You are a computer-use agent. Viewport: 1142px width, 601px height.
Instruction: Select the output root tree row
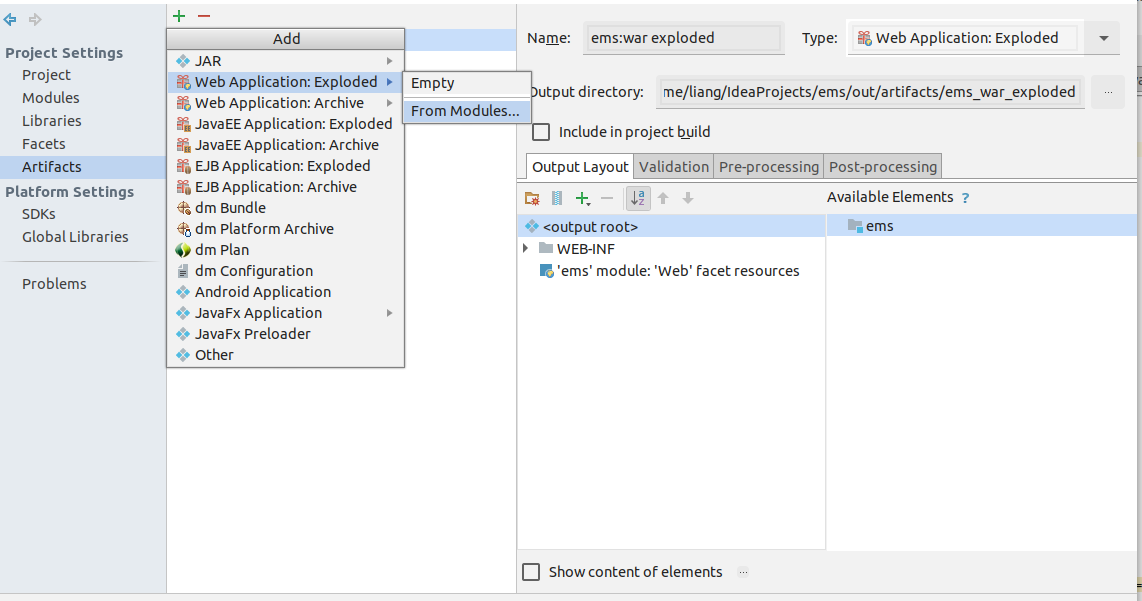672,227
